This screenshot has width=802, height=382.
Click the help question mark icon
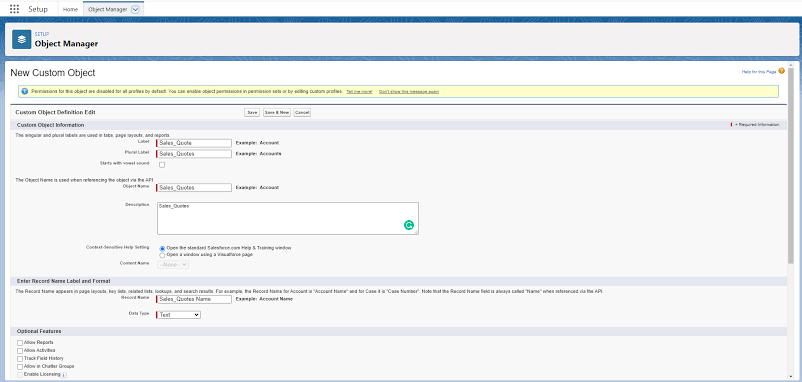(782, 71)
